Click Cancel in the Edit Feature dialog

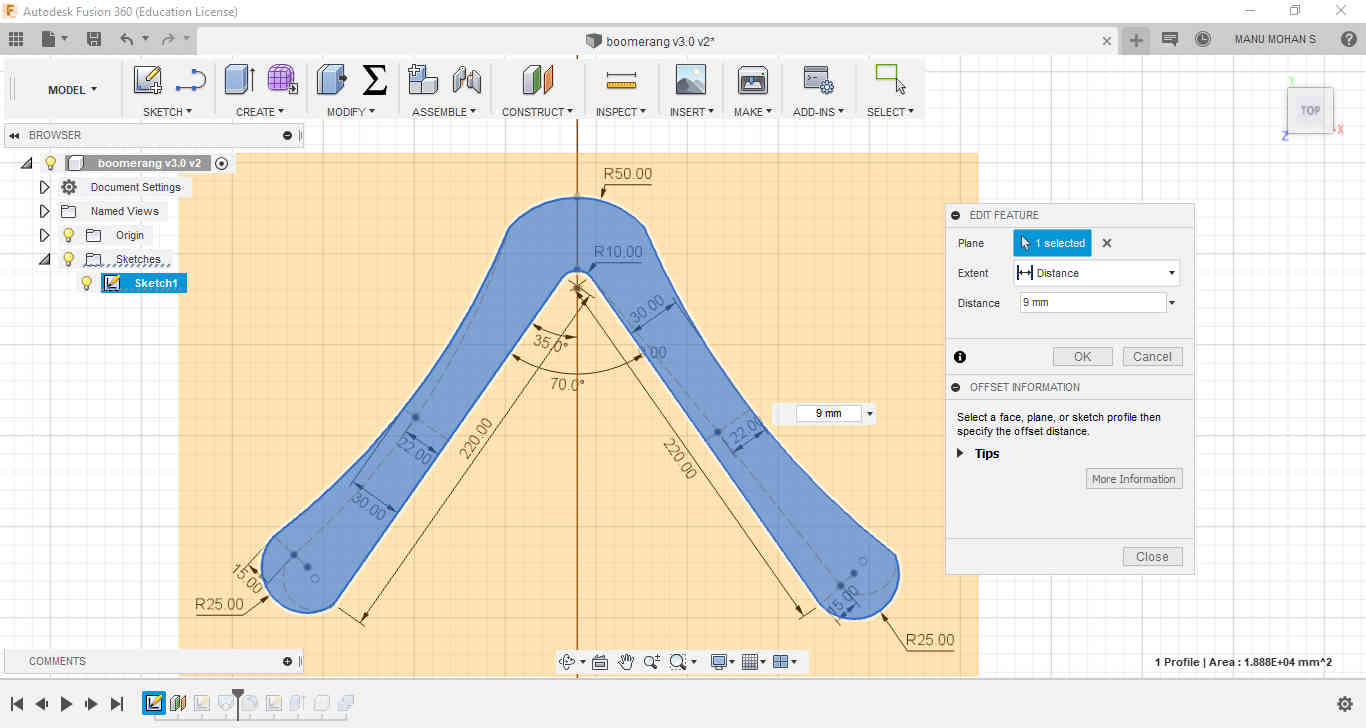[x=1152, y=357]
